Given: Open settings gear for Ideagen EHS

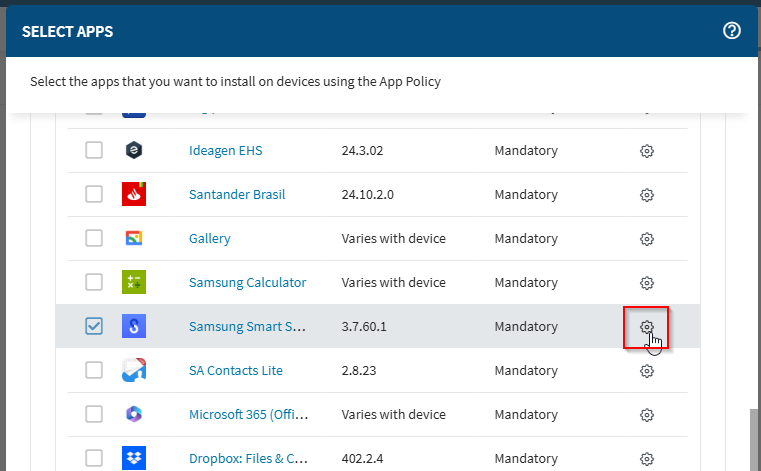Looking at the screenshot, I should point(646,151).
